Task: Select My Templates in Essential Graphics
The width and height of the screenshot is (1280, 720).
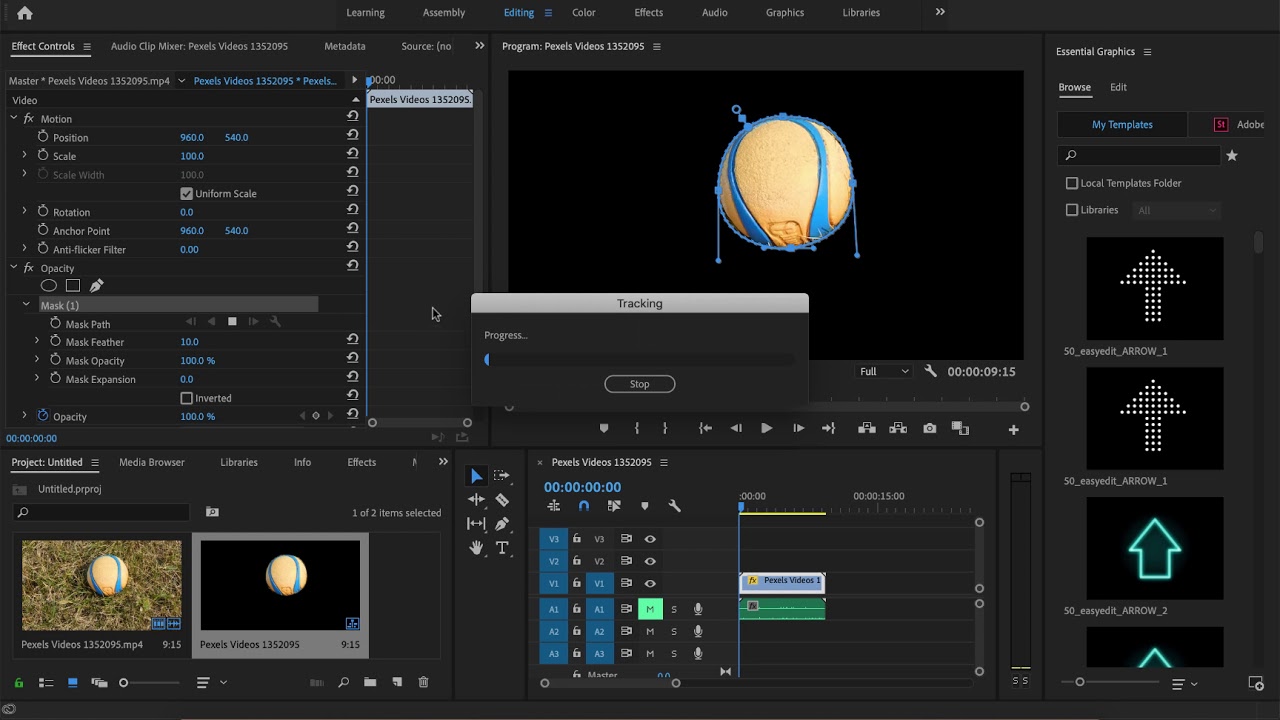Action: 1122,124
